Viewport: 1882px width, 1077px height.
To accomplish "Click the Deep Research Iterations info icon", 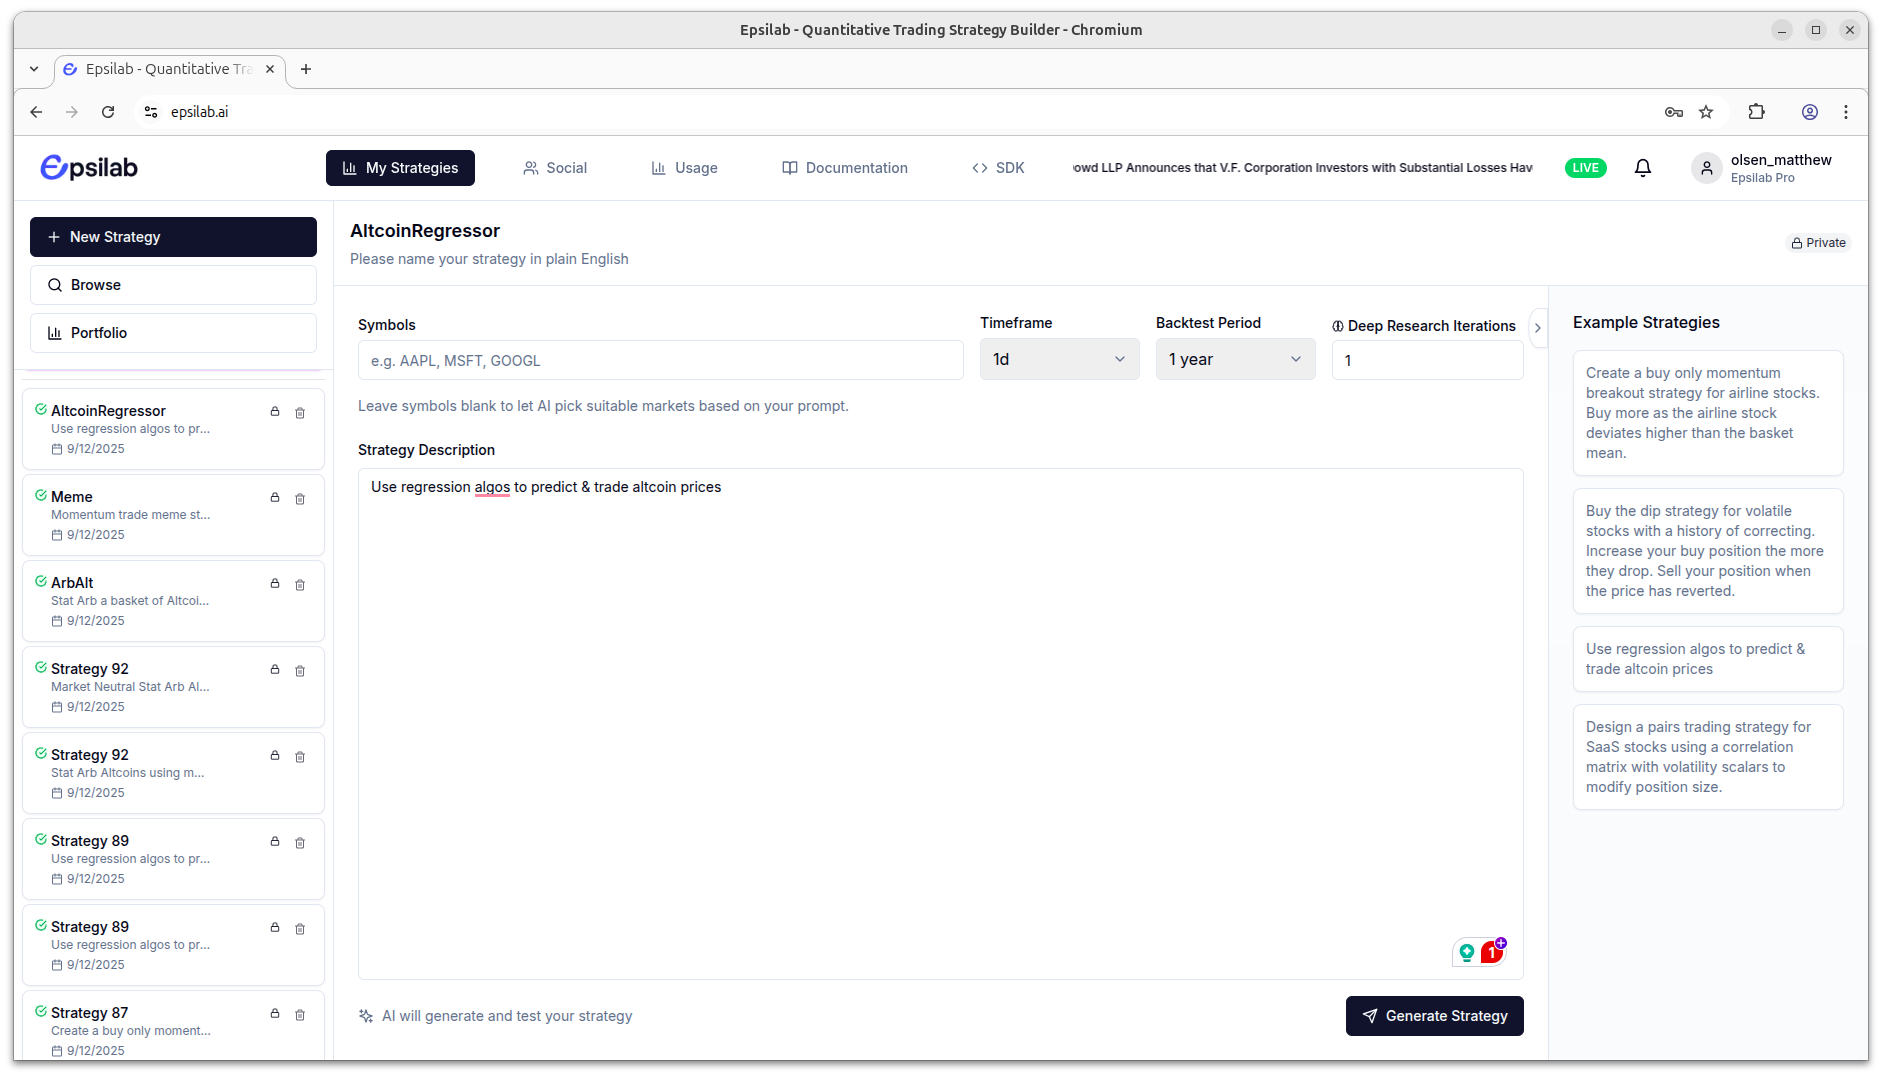I will pos(1338,327).
